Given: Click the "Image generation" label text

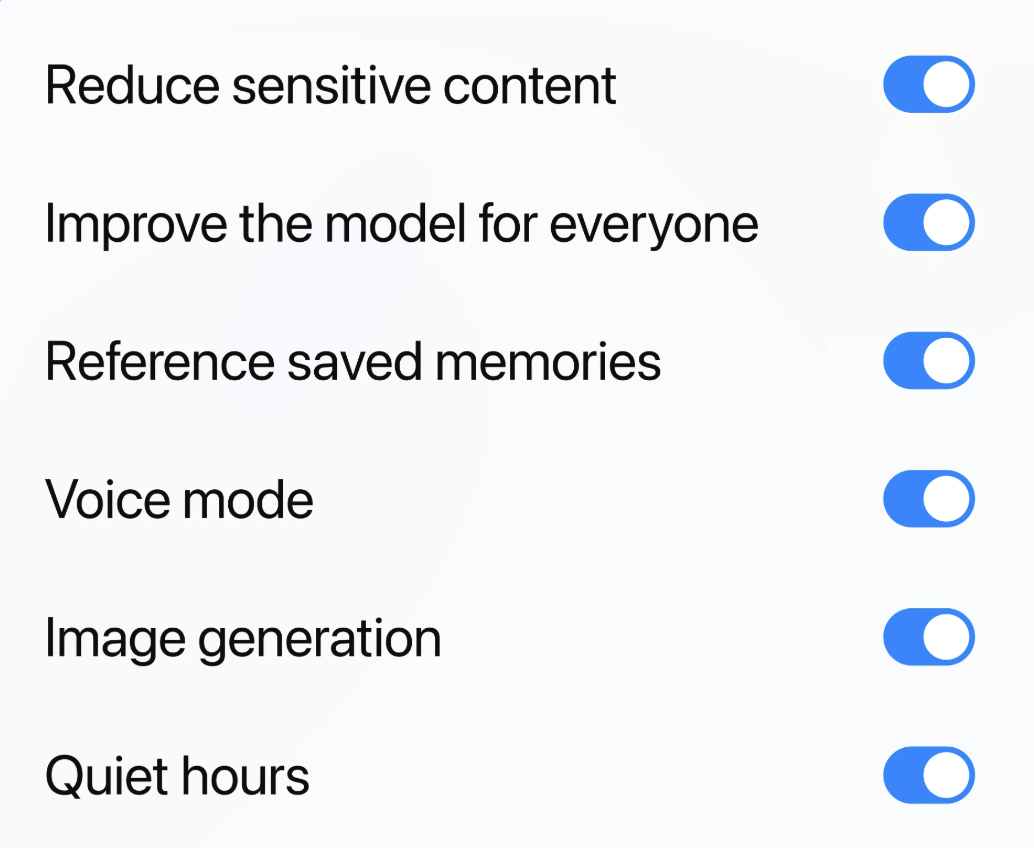Looking at the screenshot, I should (x=243, y=638).
